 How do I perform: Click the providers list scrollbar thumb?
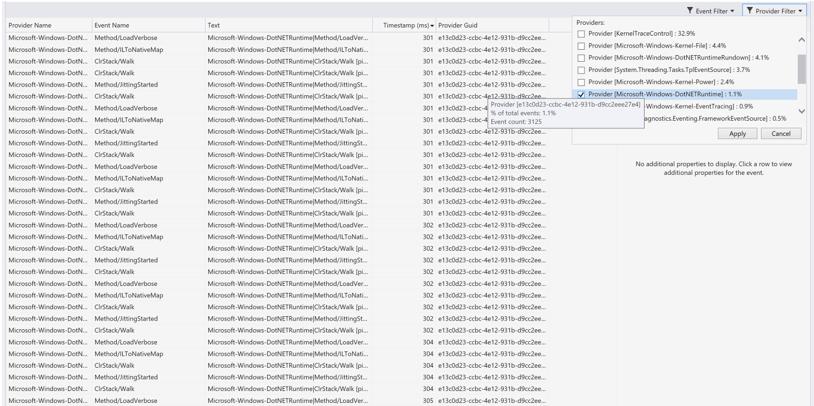802,69
